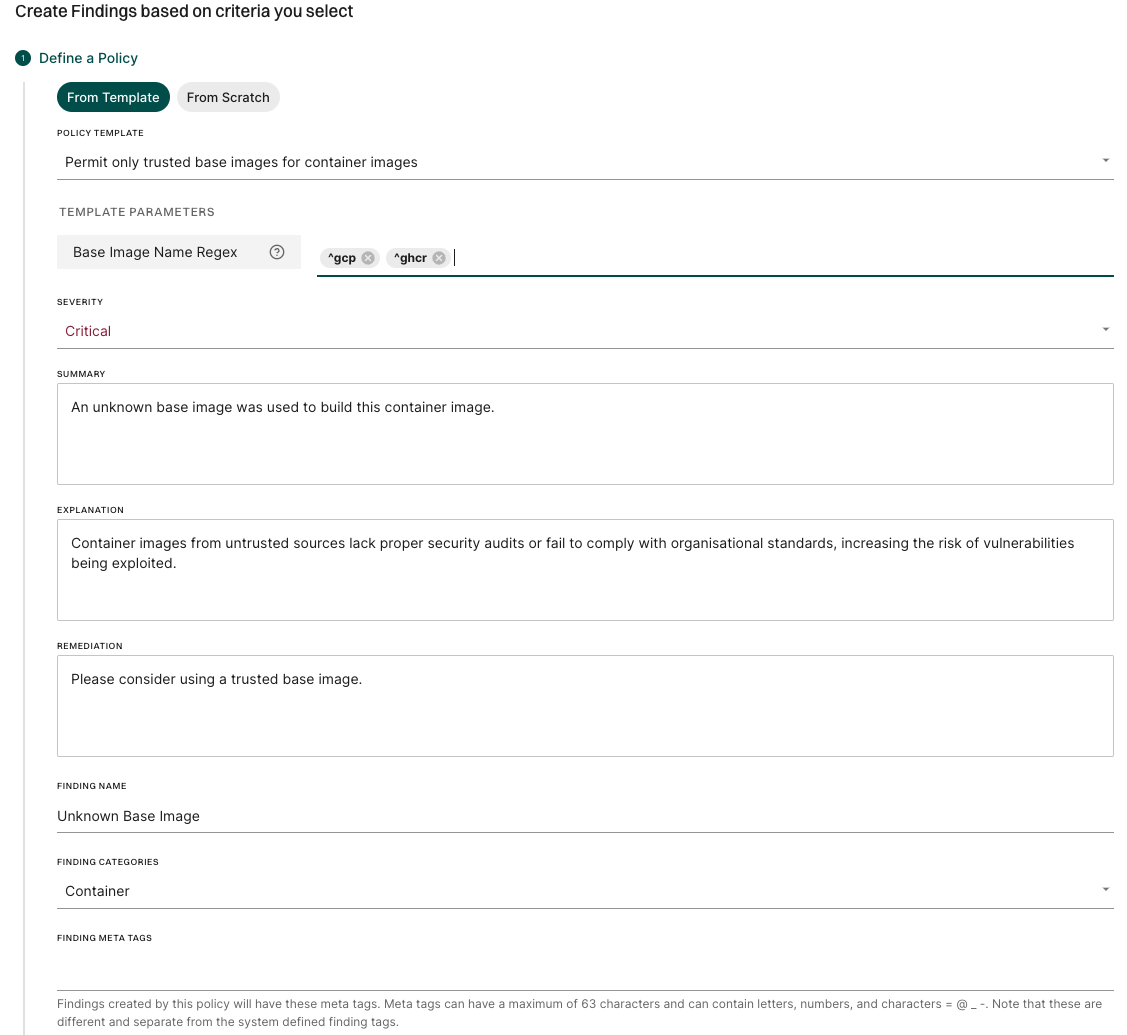Click the Policy Template dropdown arrow
Image resolution: width=1127 pixels, height=1035 pixels.
(1106, 159)
